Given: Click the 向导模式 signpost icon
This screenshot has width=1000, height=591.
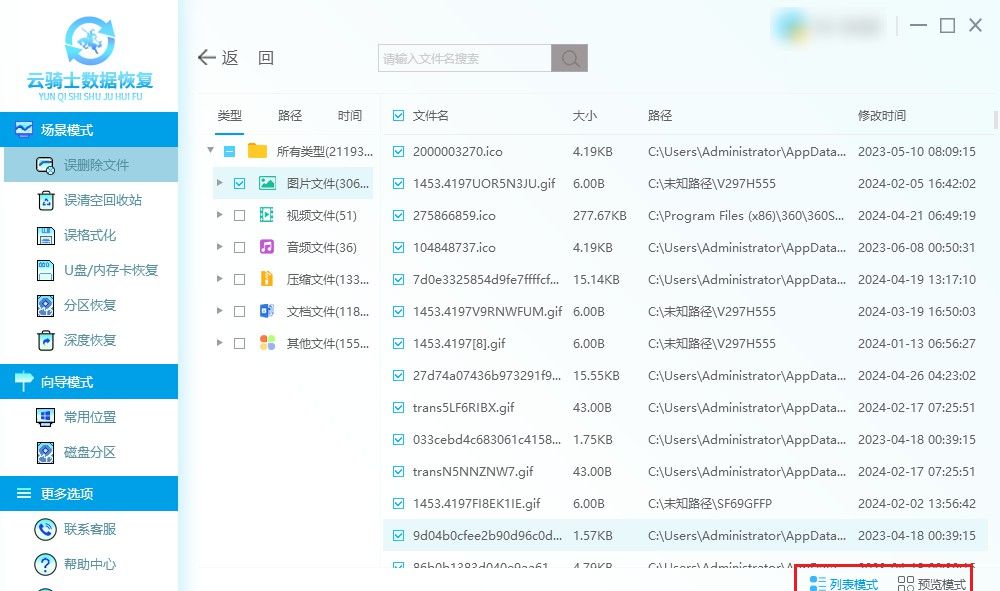Looking at the screenshot, I should (24, 381).
